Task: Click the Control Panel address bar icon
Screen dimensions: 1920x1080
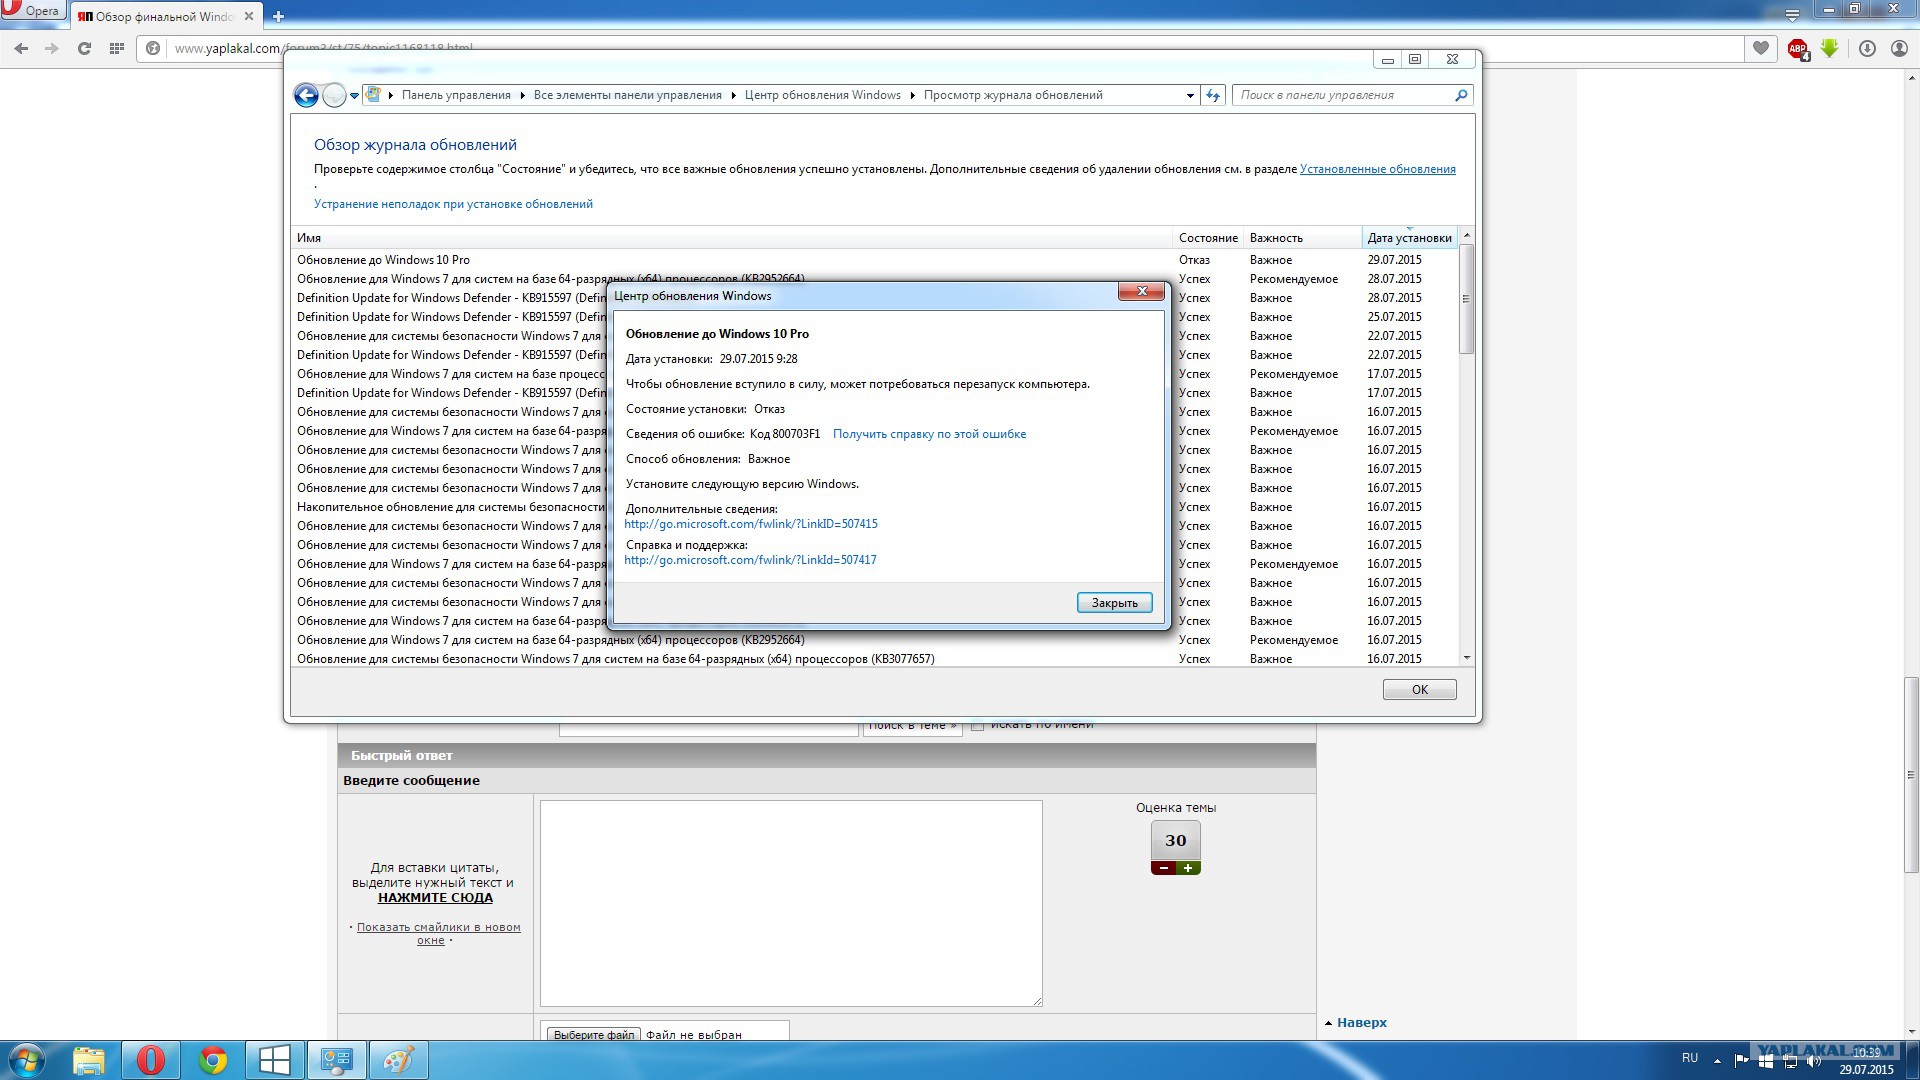Action: [x=373, y=95]
